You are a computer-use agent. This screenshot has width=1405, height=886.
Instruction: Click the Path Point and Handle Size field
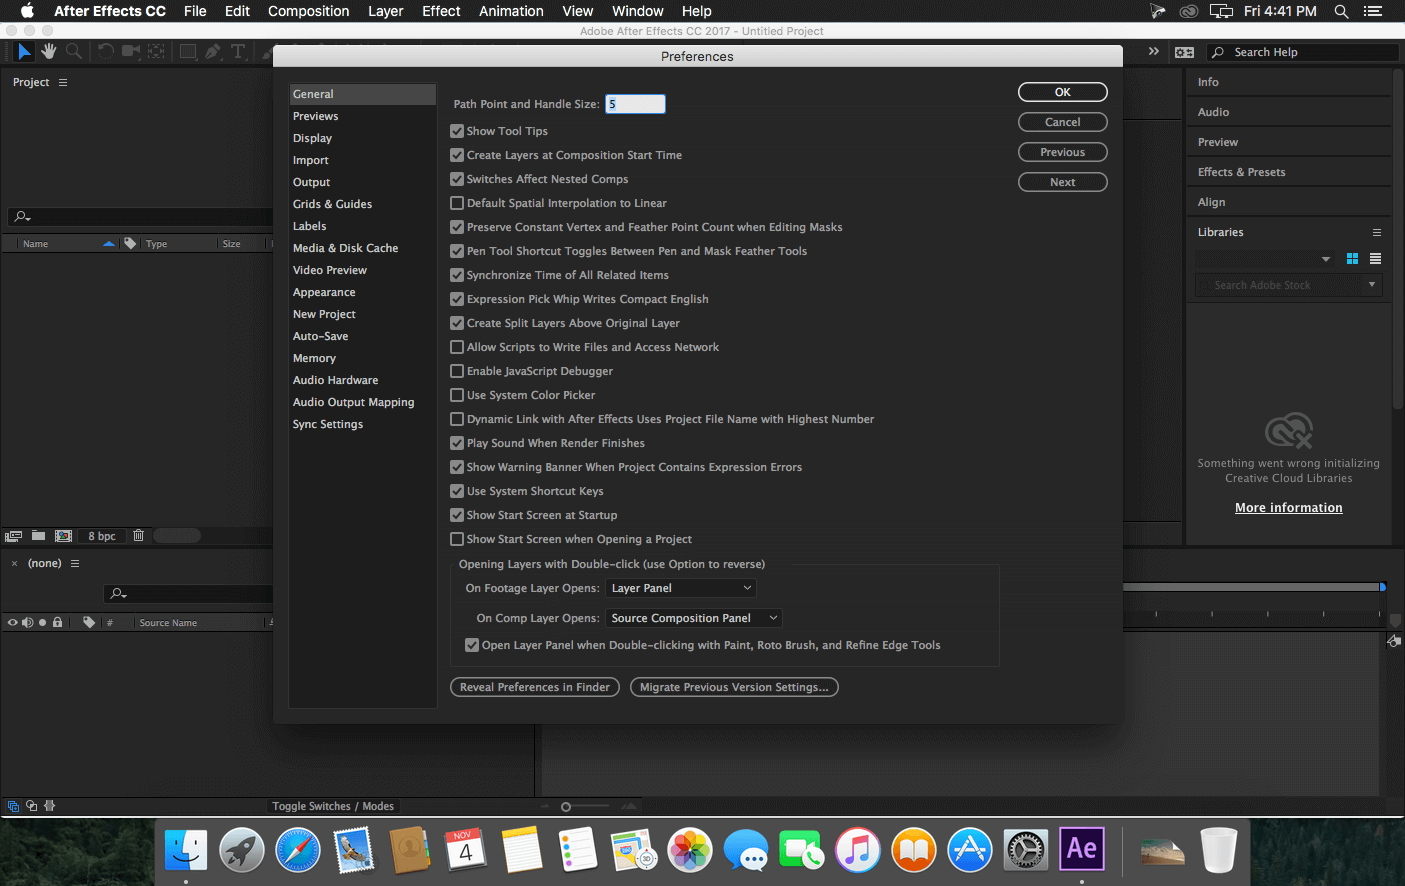(x=636, y=104)
